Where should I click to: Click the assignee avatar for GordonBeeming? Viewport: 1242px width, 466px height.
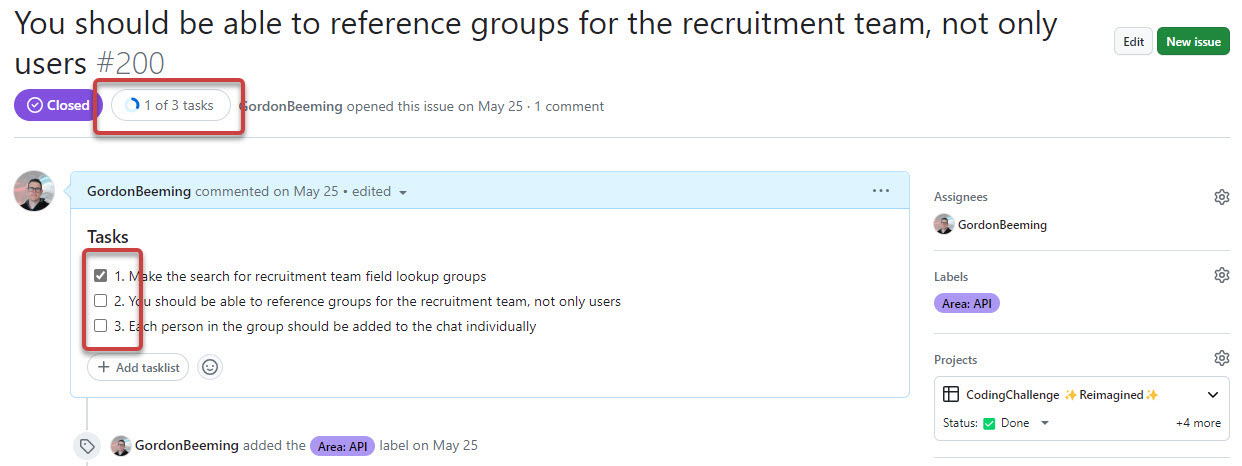[944, 225]
